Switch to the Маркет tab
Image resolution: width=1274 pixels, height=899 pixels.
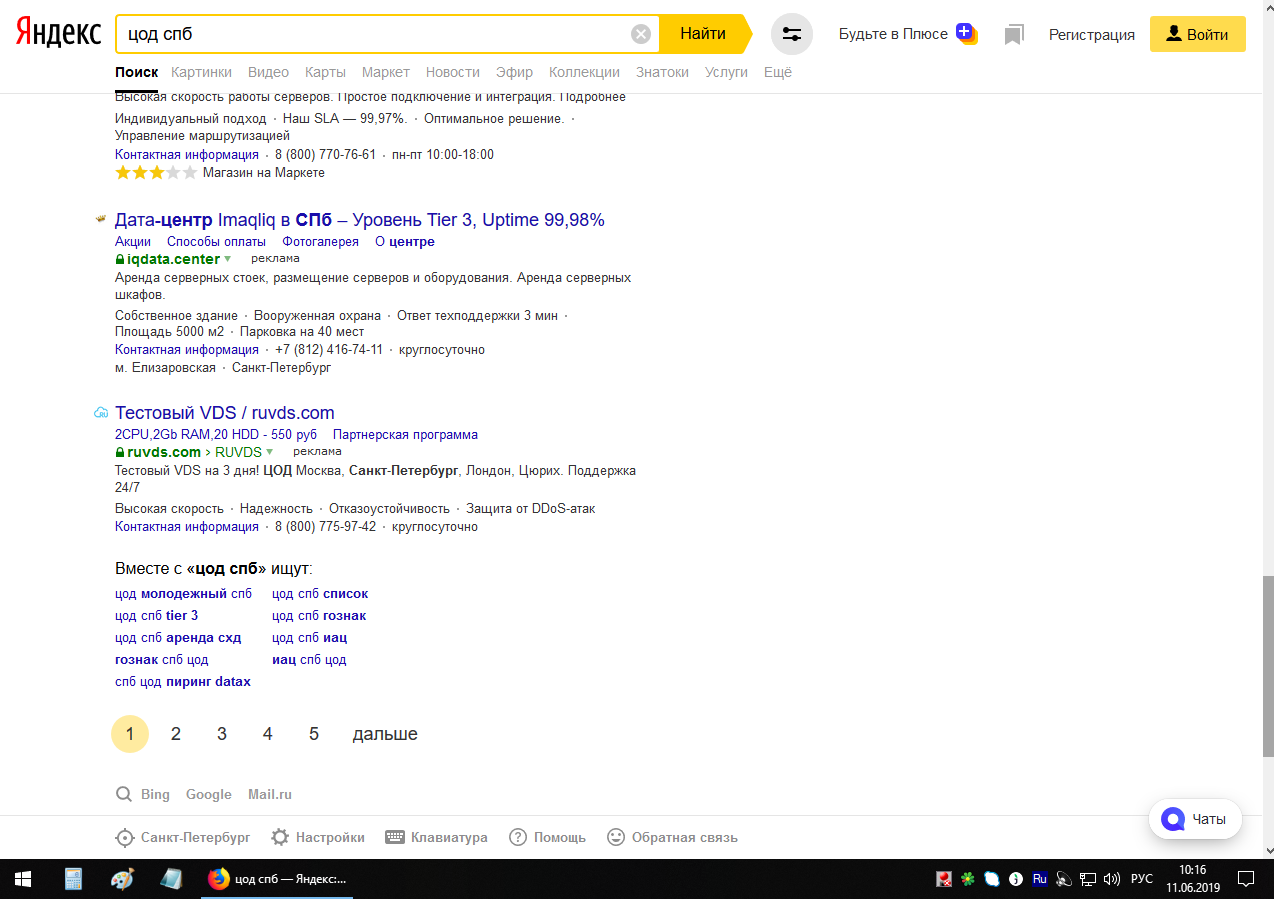[x=386, y=72]
